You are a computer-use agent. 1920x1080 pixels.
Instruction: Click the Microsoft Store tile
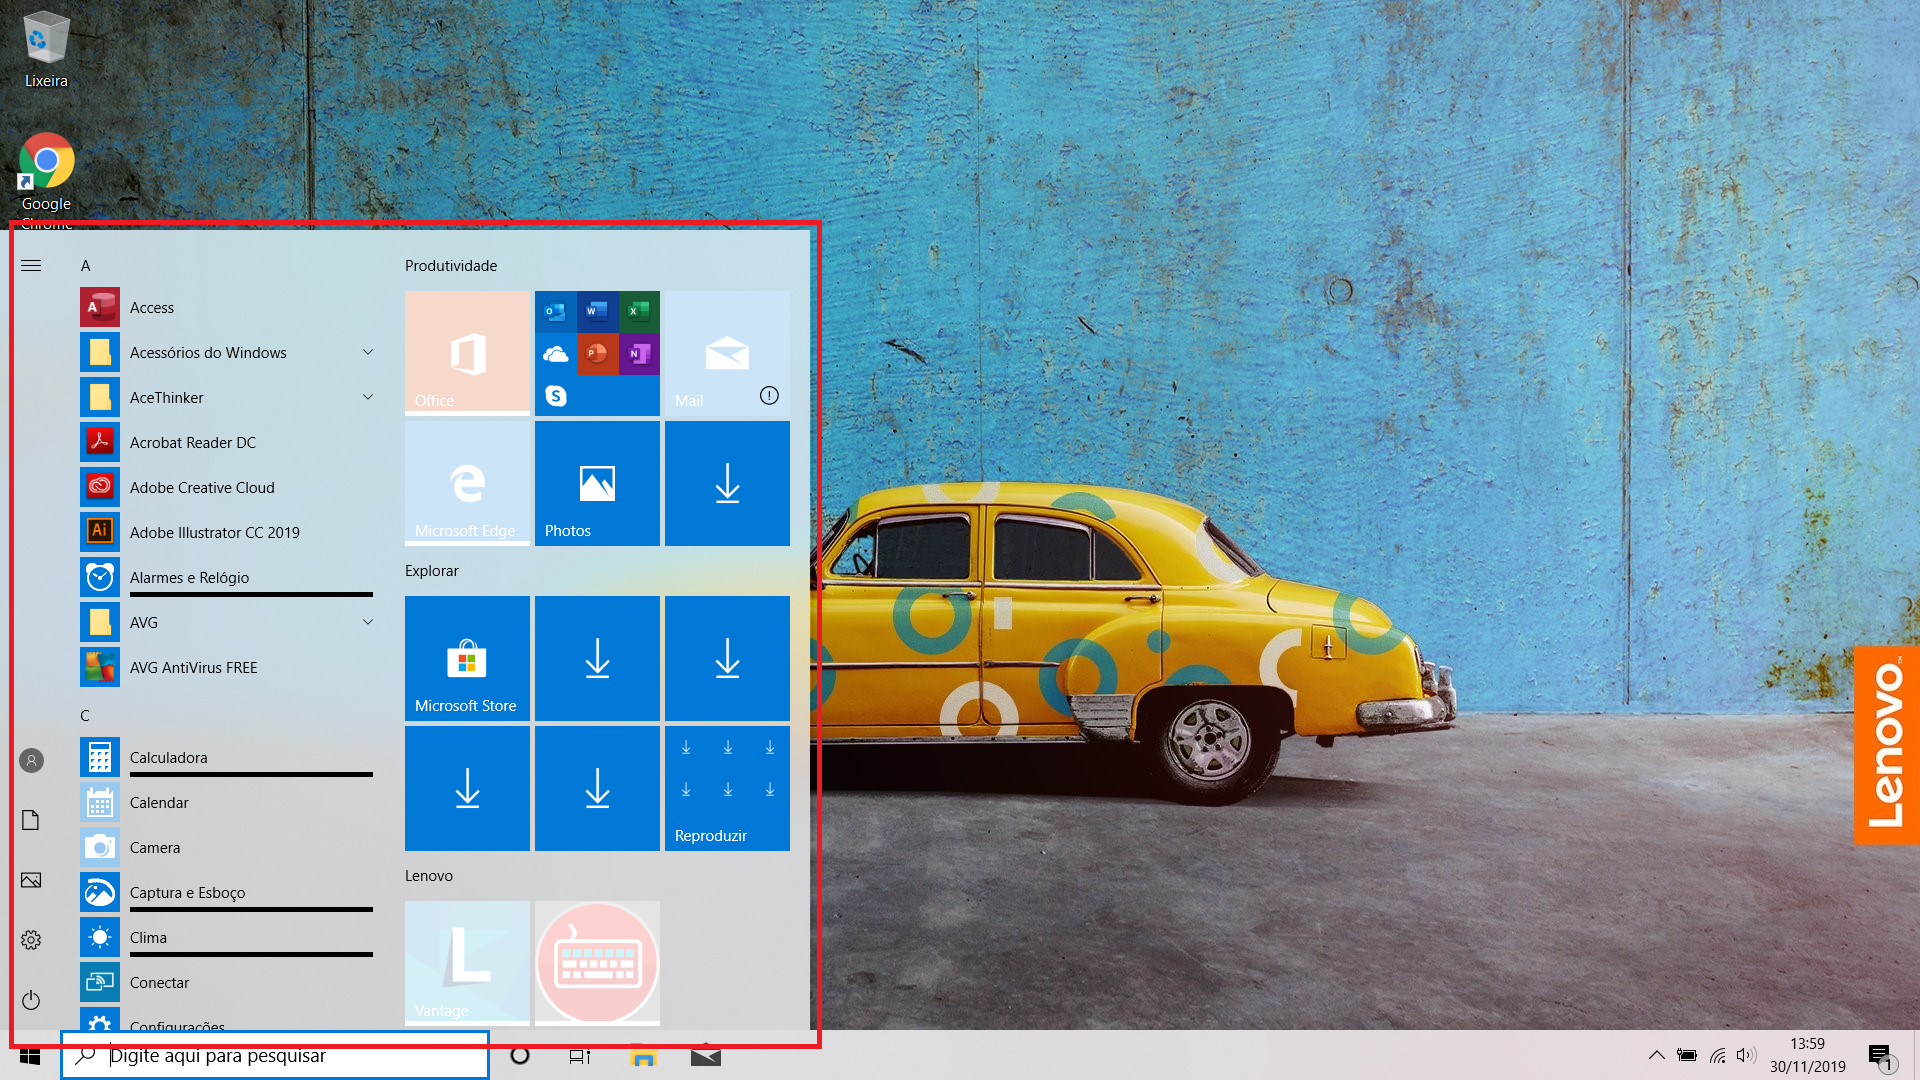pyautogui.click(x=467, y=658)
